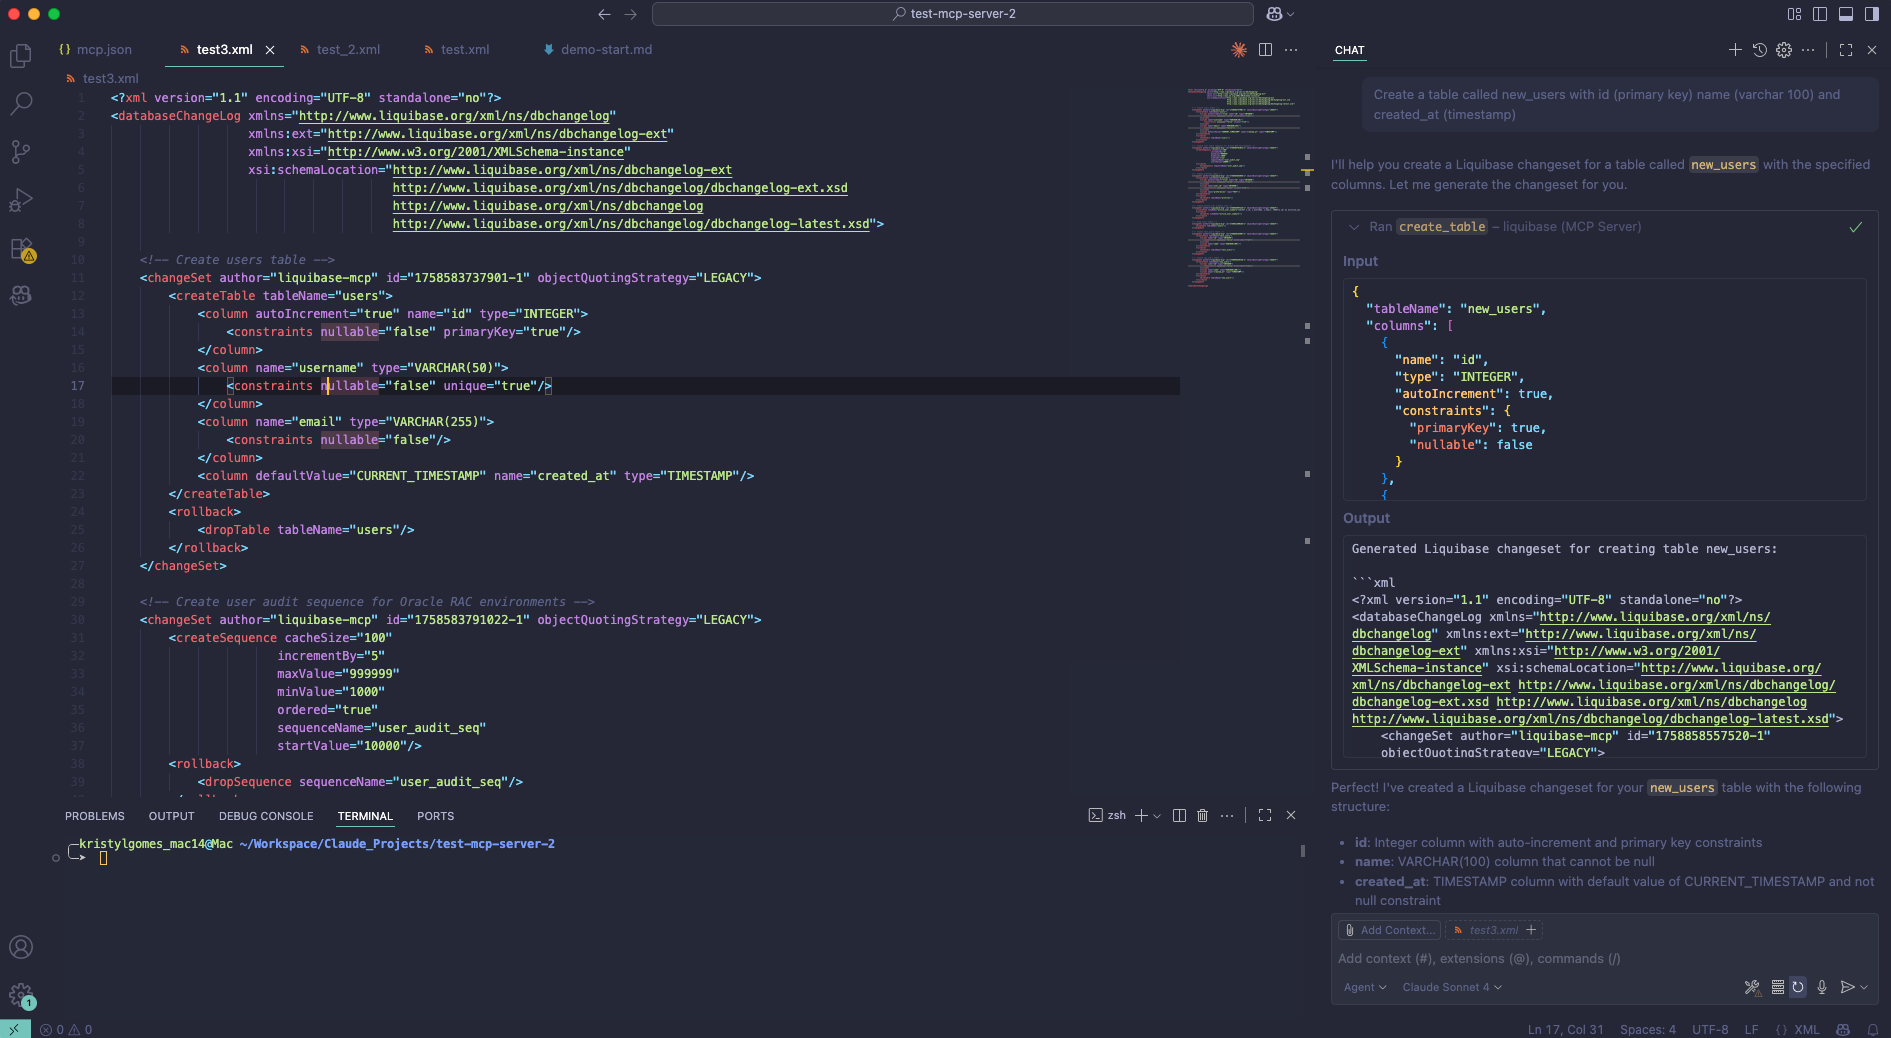The height and width of the screenshot is (1038, 1891).
Task: Start a new chat with plus icon
Action: tap(1735, 50)
